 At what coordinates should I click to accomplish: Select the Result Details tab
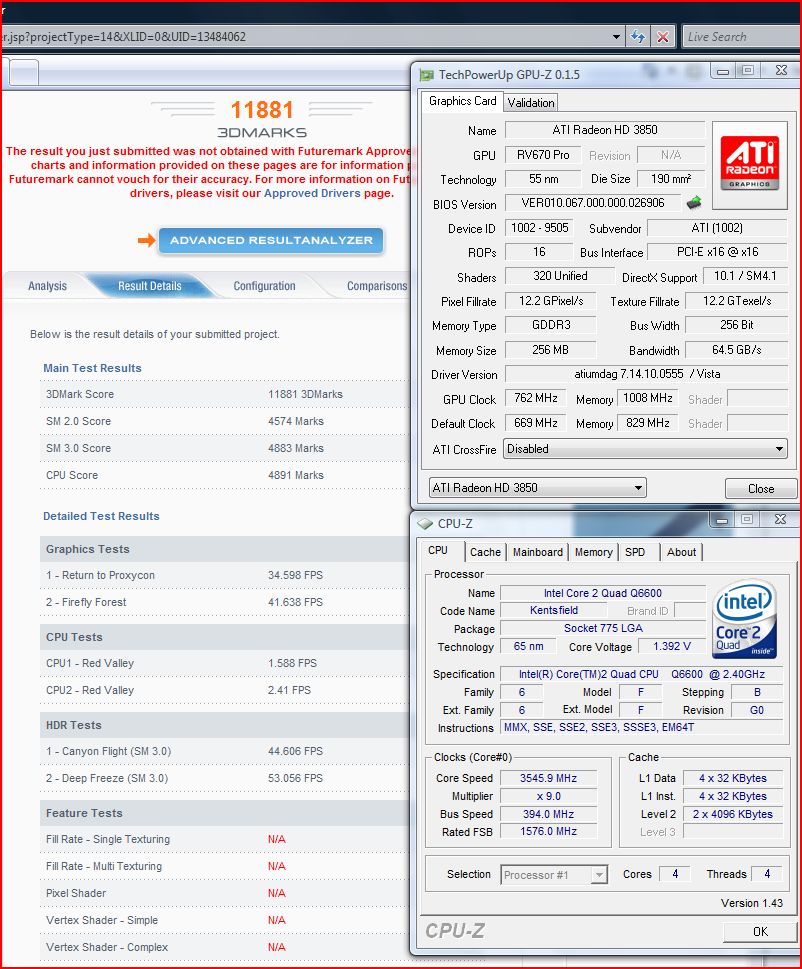[x=150, y=286]
